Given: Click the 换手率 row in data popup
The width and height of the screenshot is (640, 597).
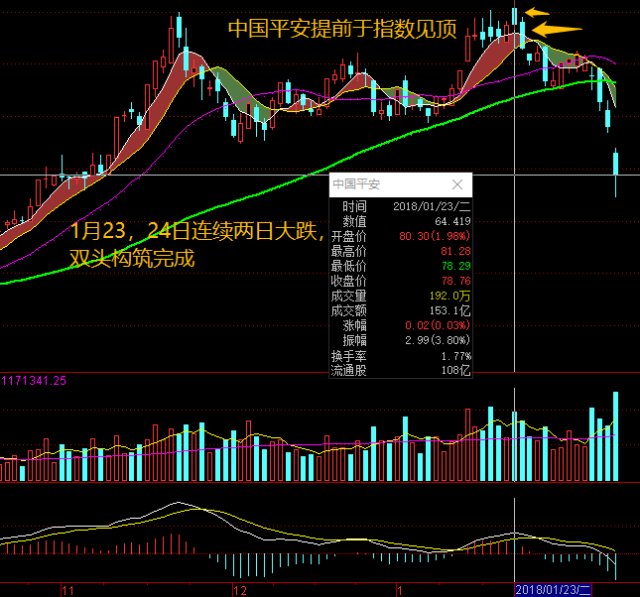Looking at the screenshot, I should [400, 356].
